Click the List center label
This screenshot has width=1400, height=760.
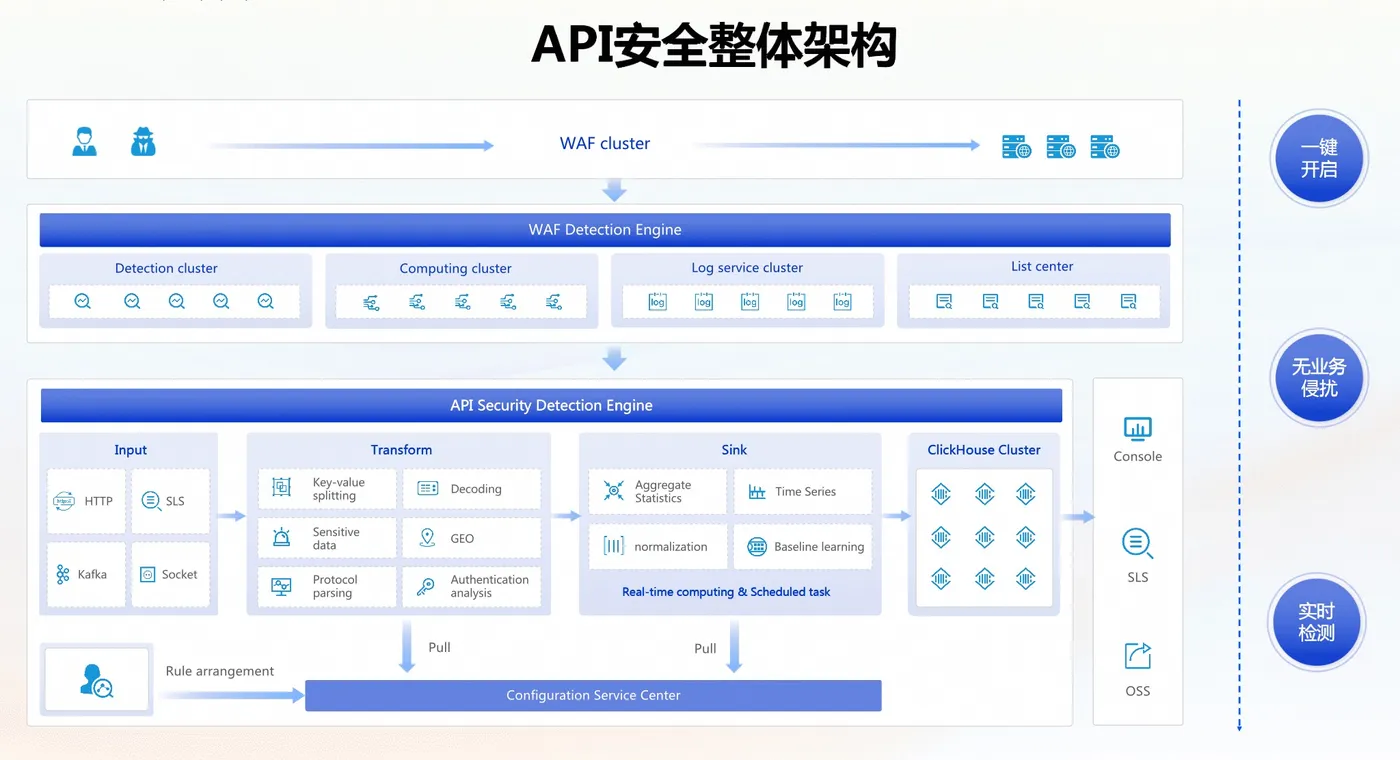click(x=1042, y=266)
